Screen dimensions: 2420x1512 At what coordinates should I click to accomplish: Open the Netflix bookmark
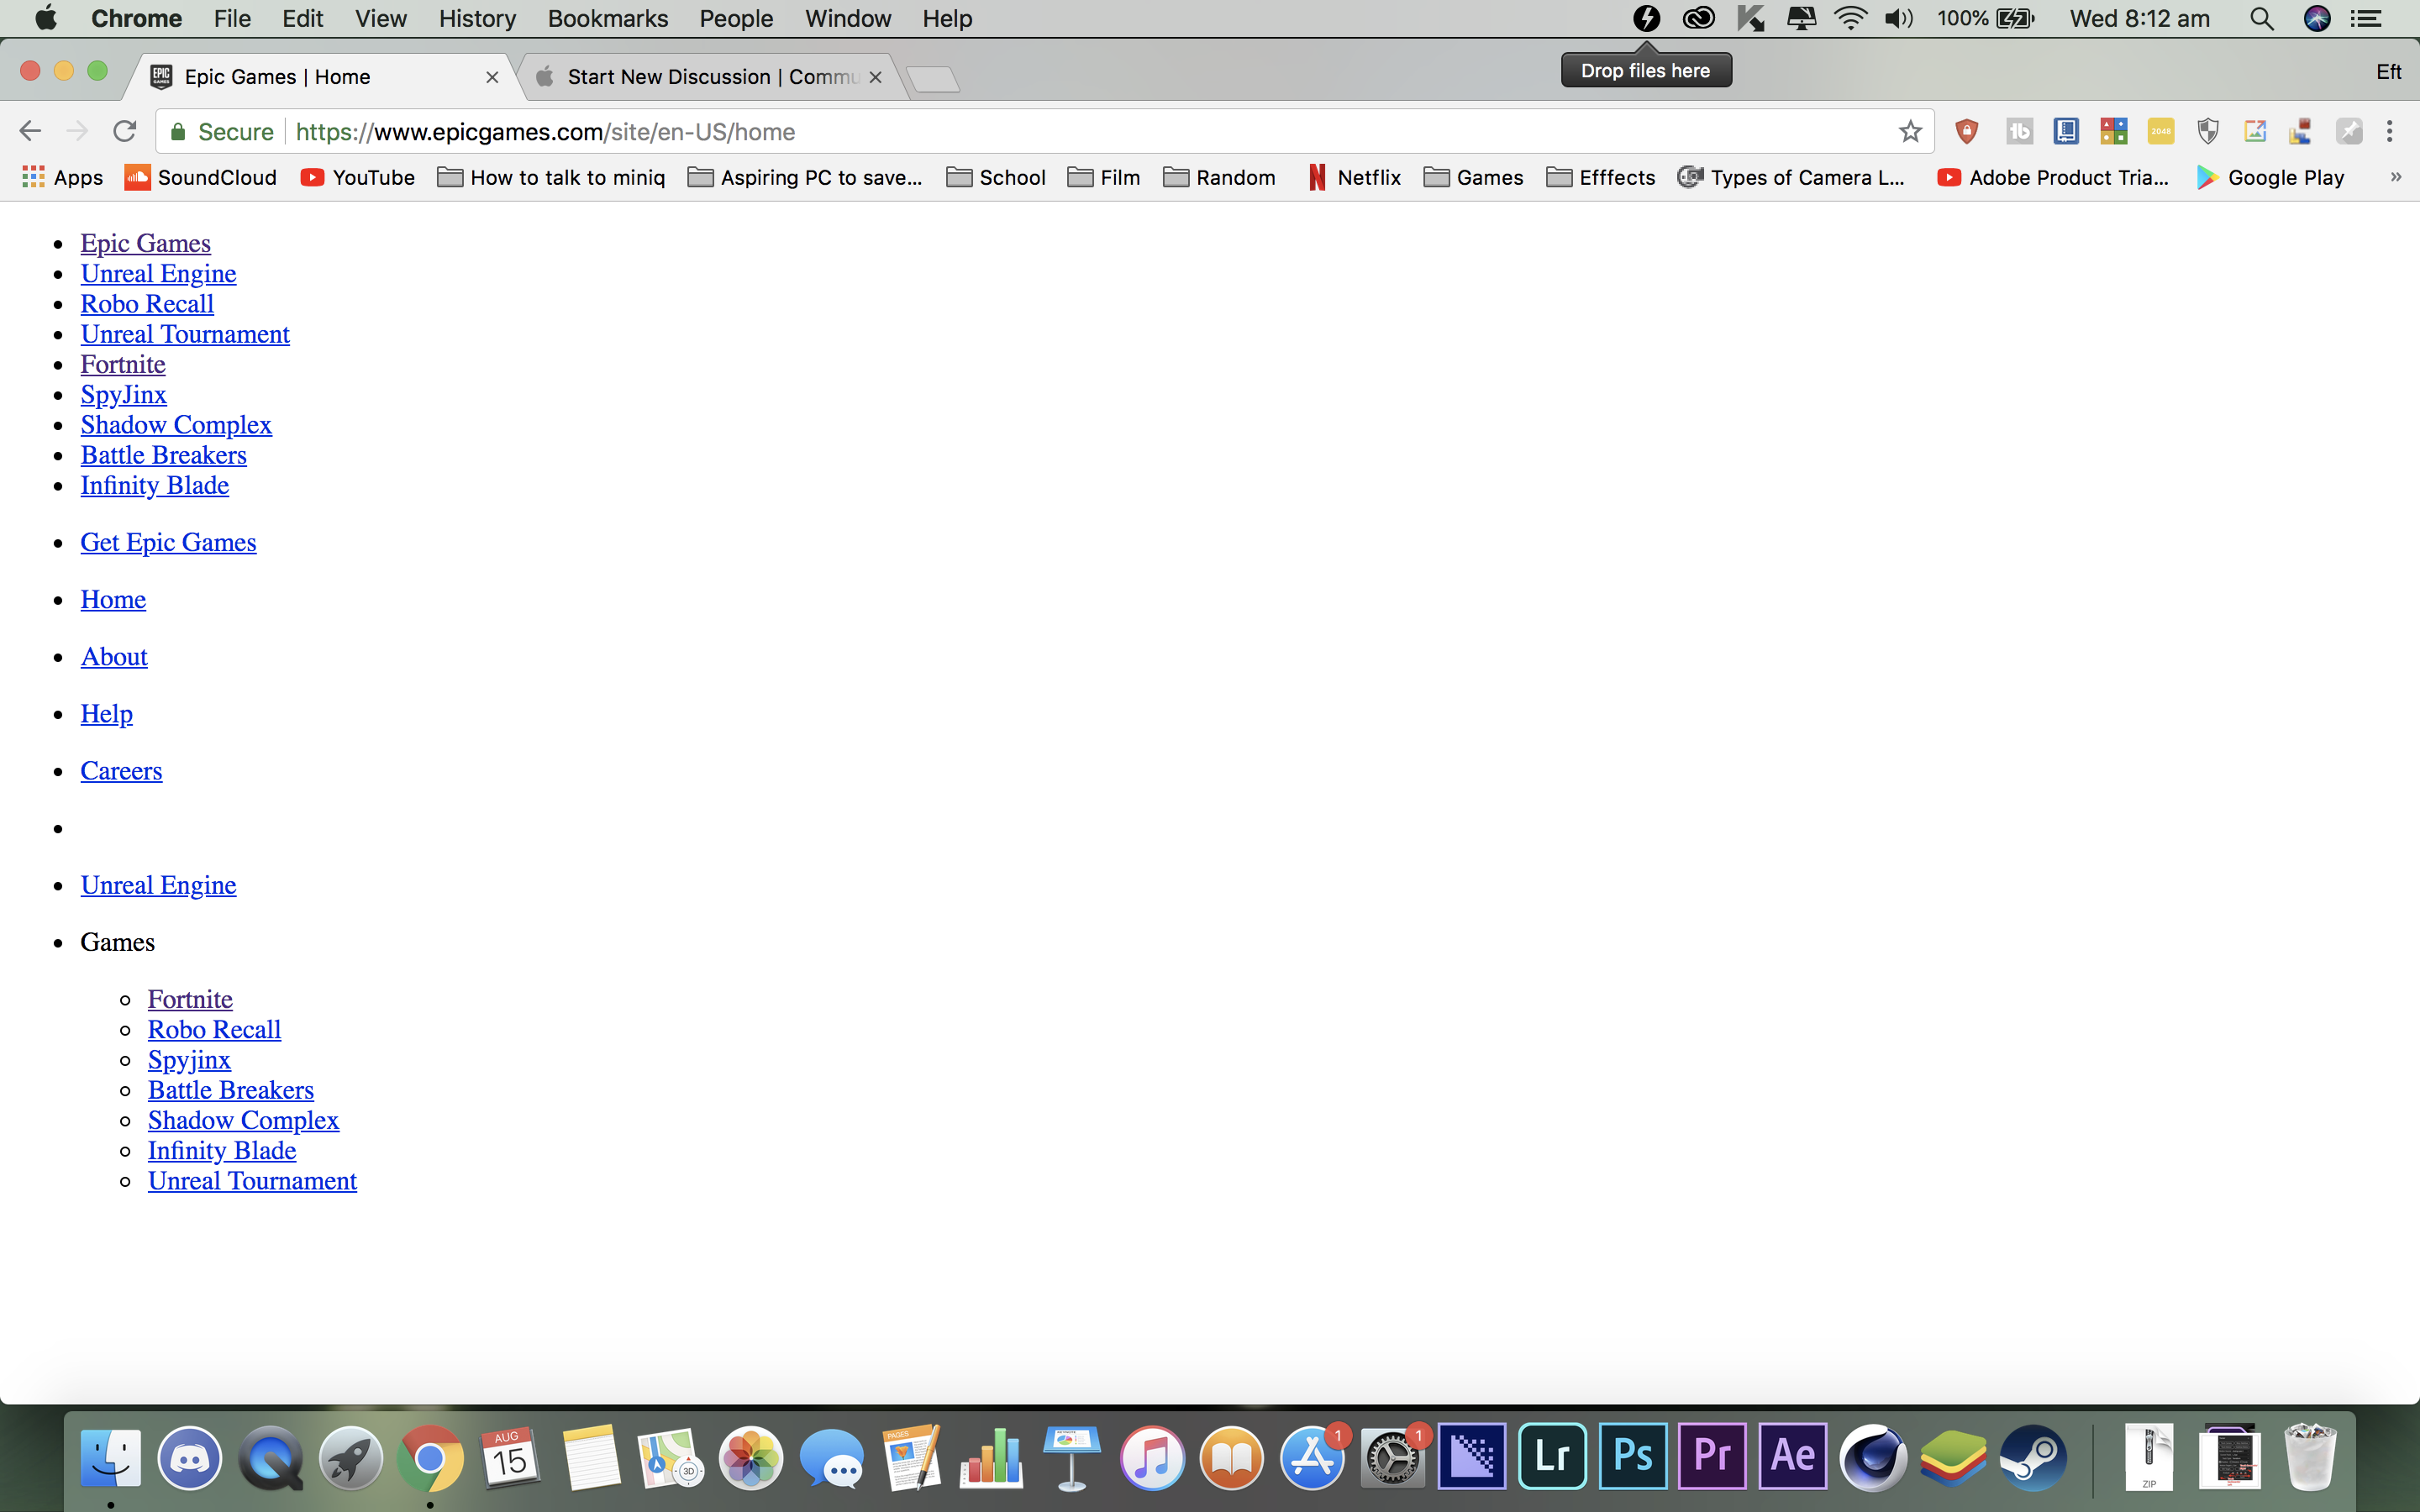pyautogui.click(x=1354, y=177)
